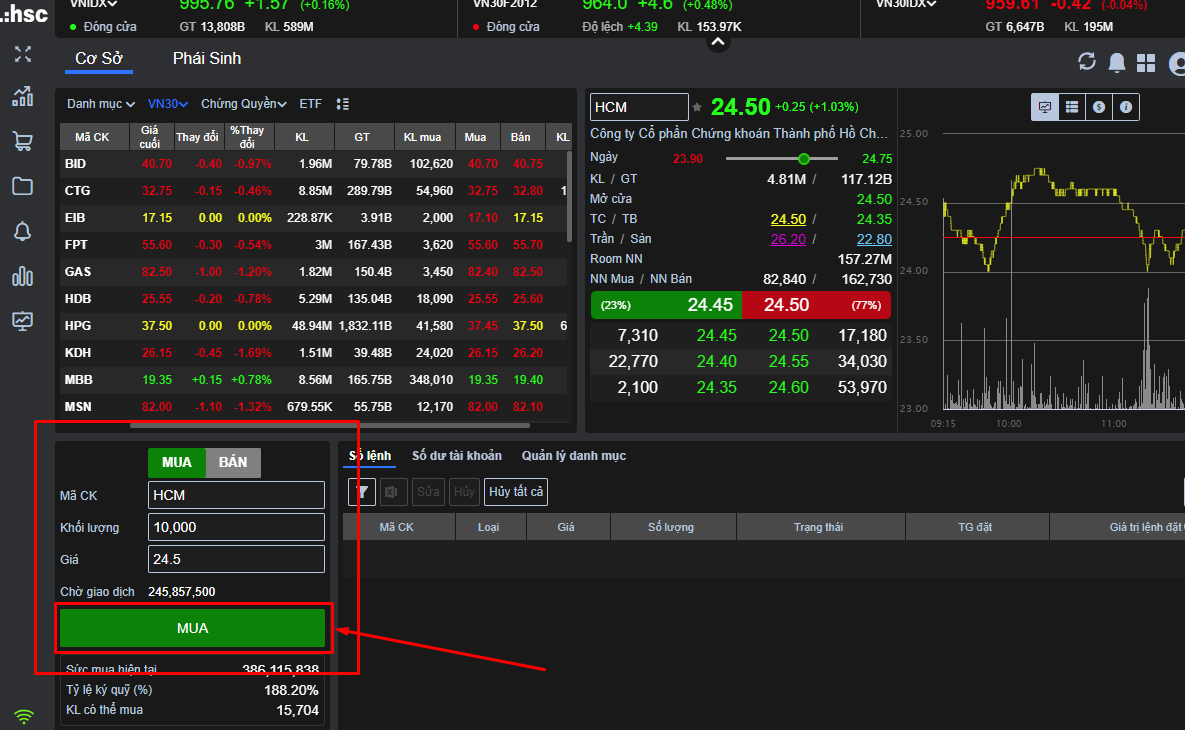The image size is (1185, 730).
Task: Select the BID row in the stock table
Action: [314, 163]
